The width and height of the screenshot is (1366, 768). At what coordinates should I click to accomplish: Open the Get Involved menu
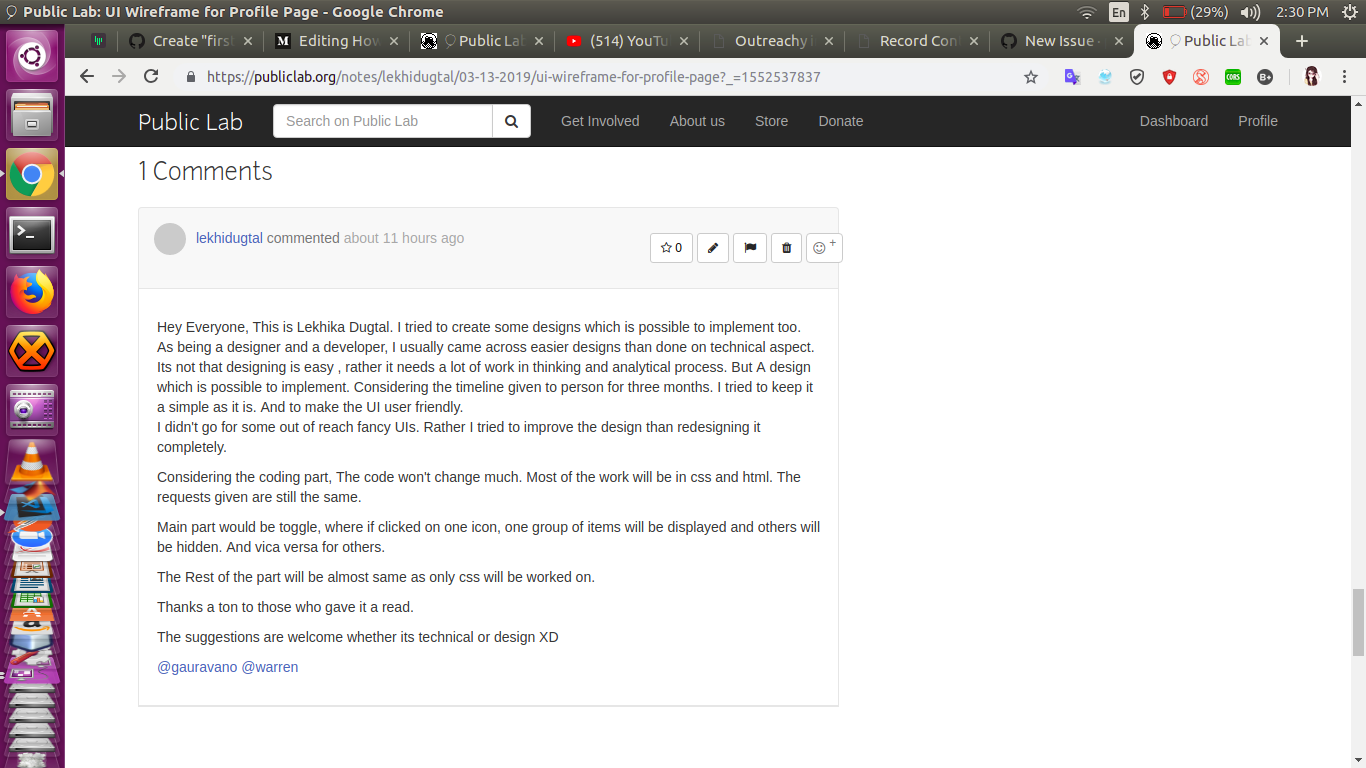click(x=600, y=121)
